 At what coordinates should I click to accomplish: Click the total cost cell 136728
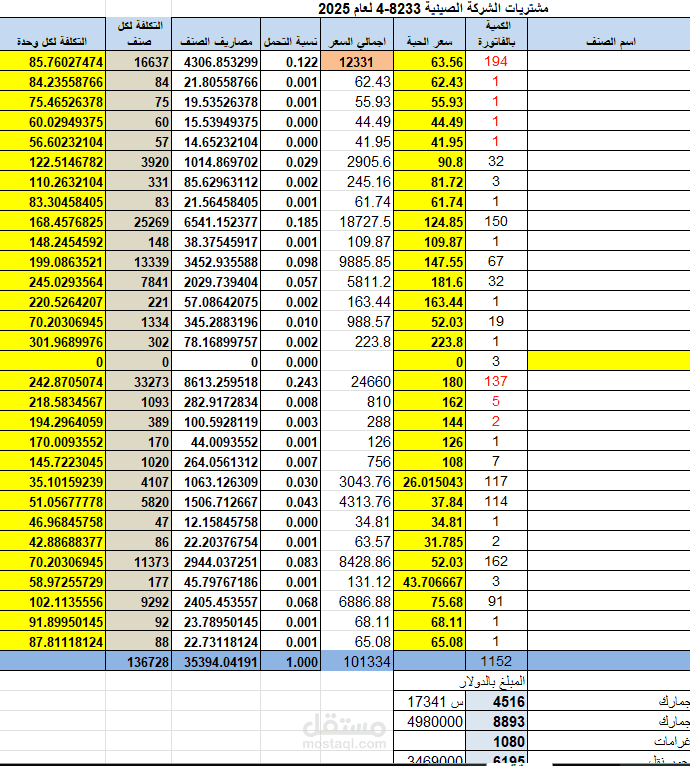click(139, 661)
